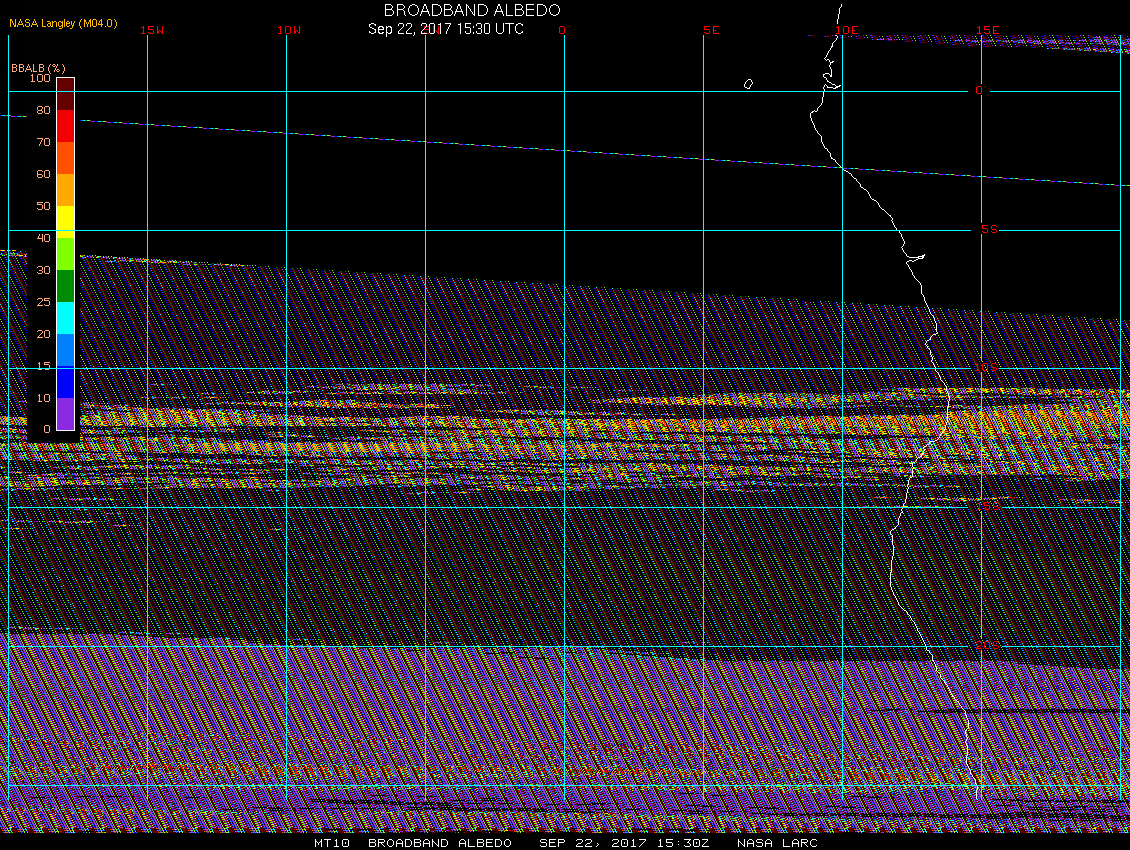
Task: Click the red 70–80% albedo swatch
Action: [x=65, y=126]
